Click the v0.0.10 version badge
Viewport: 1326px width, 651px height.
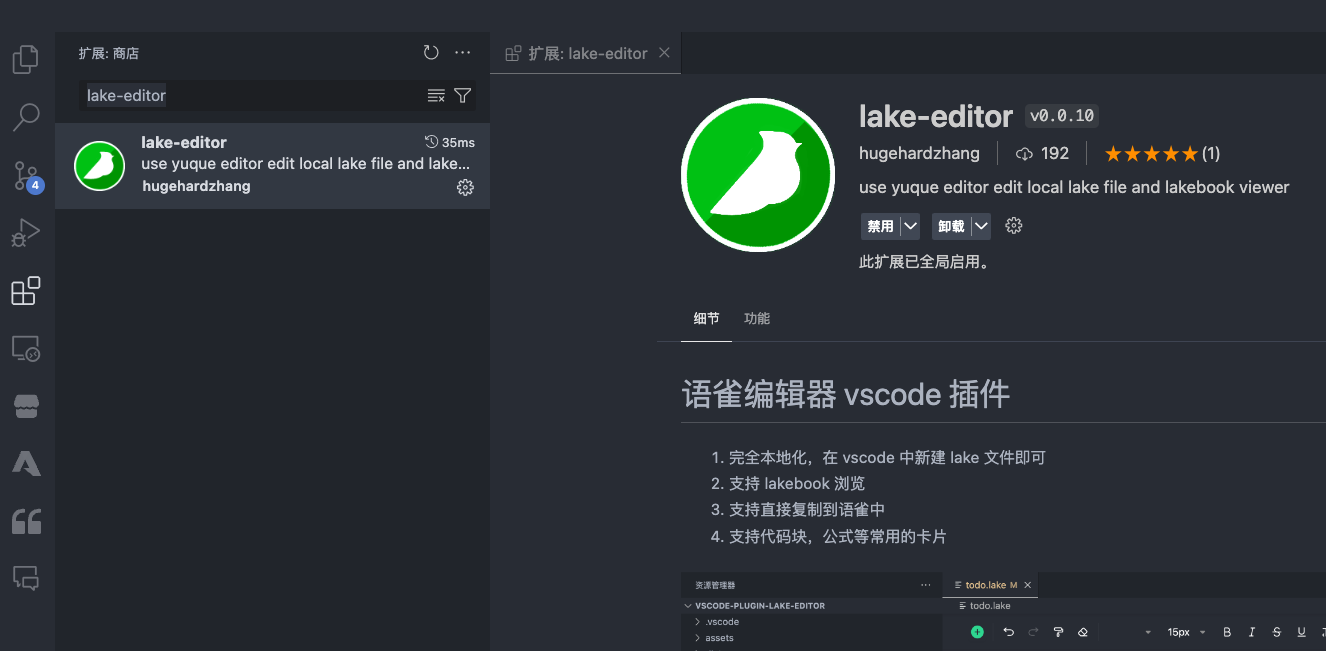[1062, 116]
